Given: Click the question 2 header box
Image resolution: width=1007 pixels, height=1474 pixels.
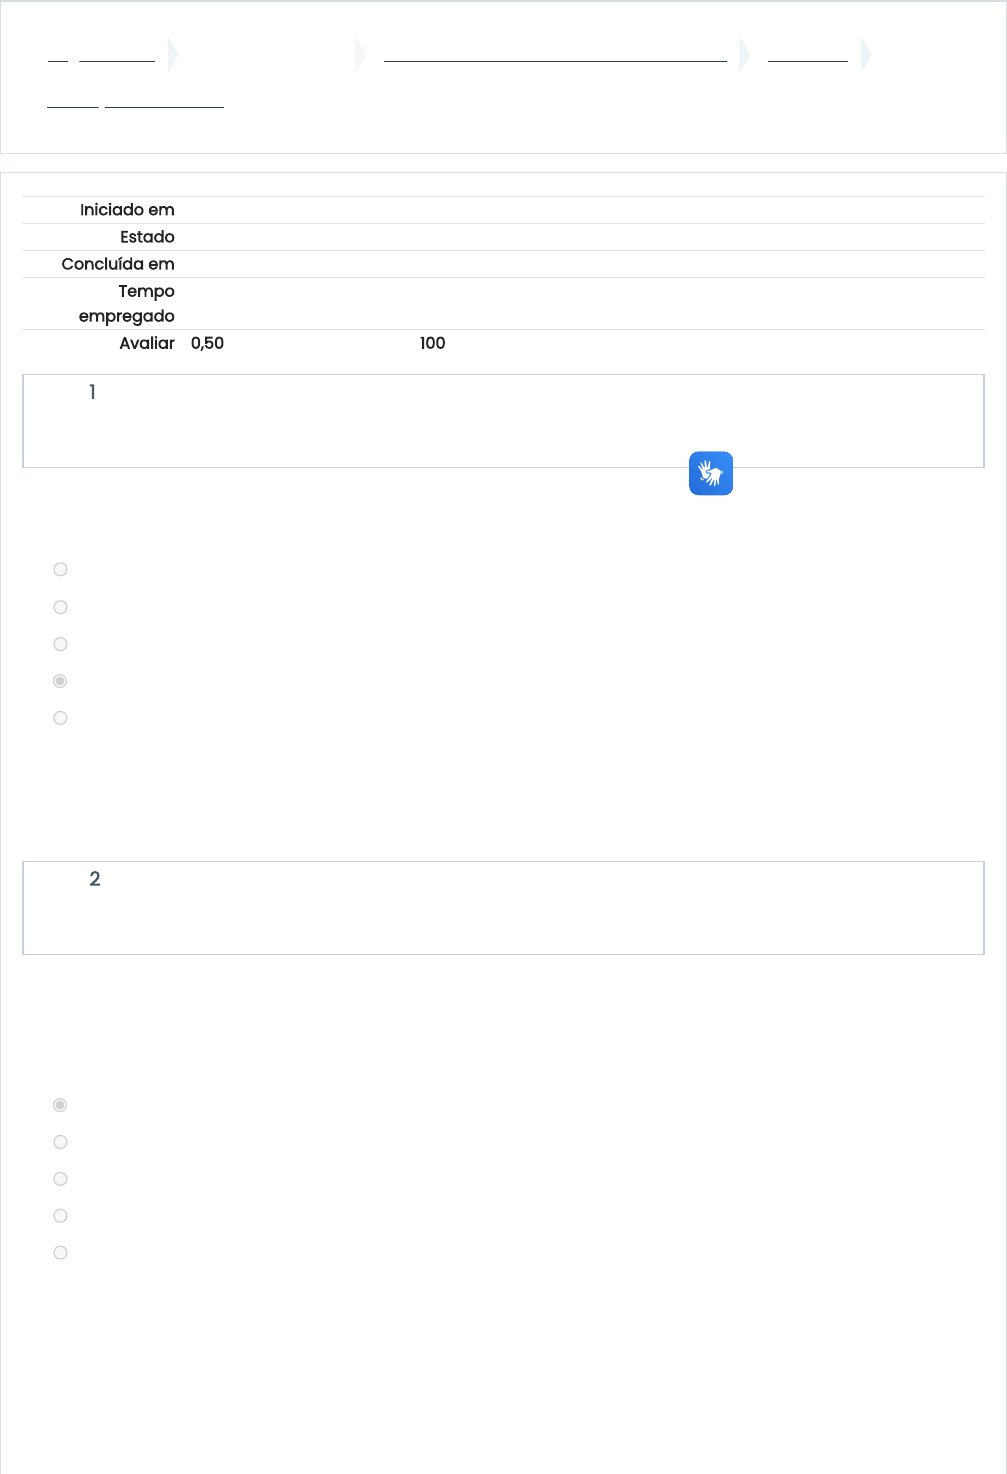Looking at the screenshot, I should coord(503,908).
